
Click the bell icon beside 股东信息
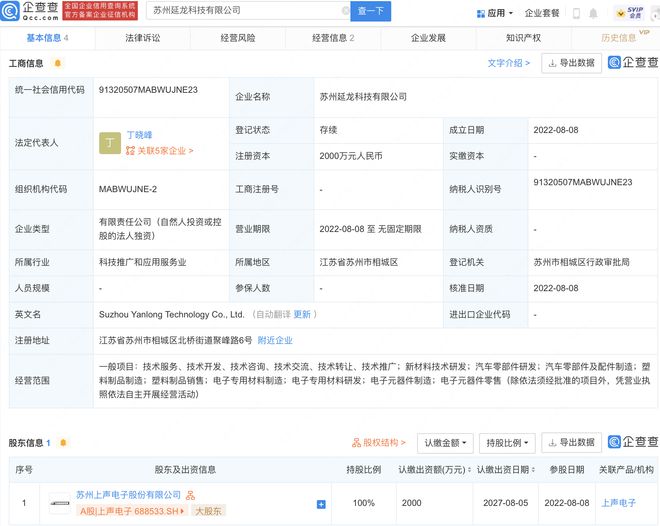[x=63, y=443]
